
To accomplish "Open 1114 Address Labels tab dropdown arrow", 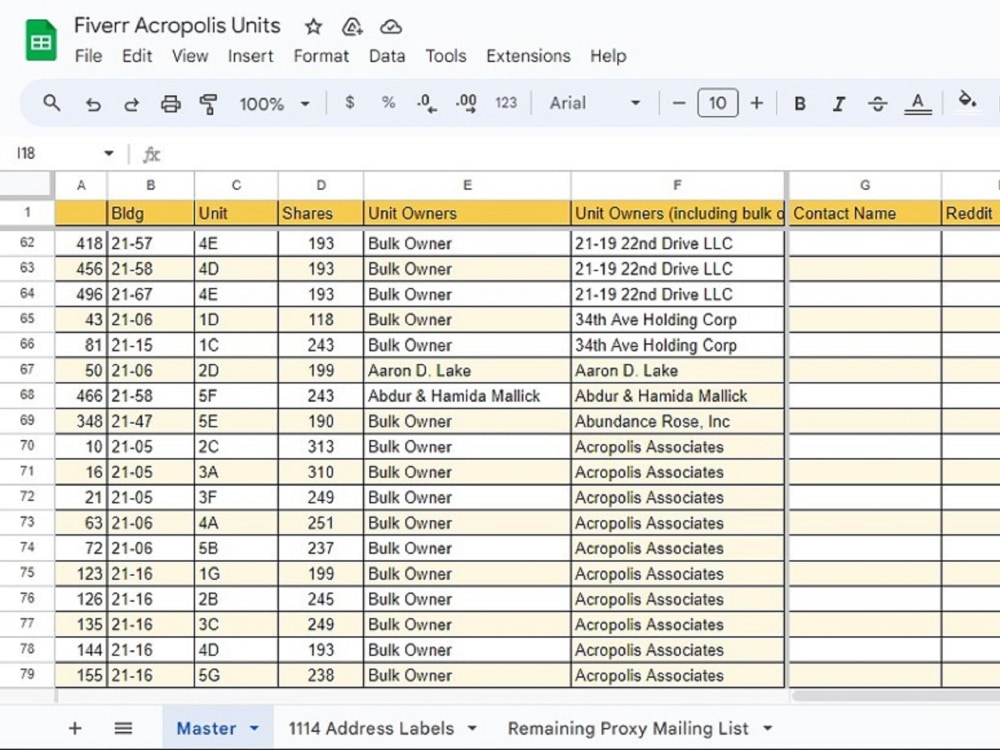I will click(472, 728).
